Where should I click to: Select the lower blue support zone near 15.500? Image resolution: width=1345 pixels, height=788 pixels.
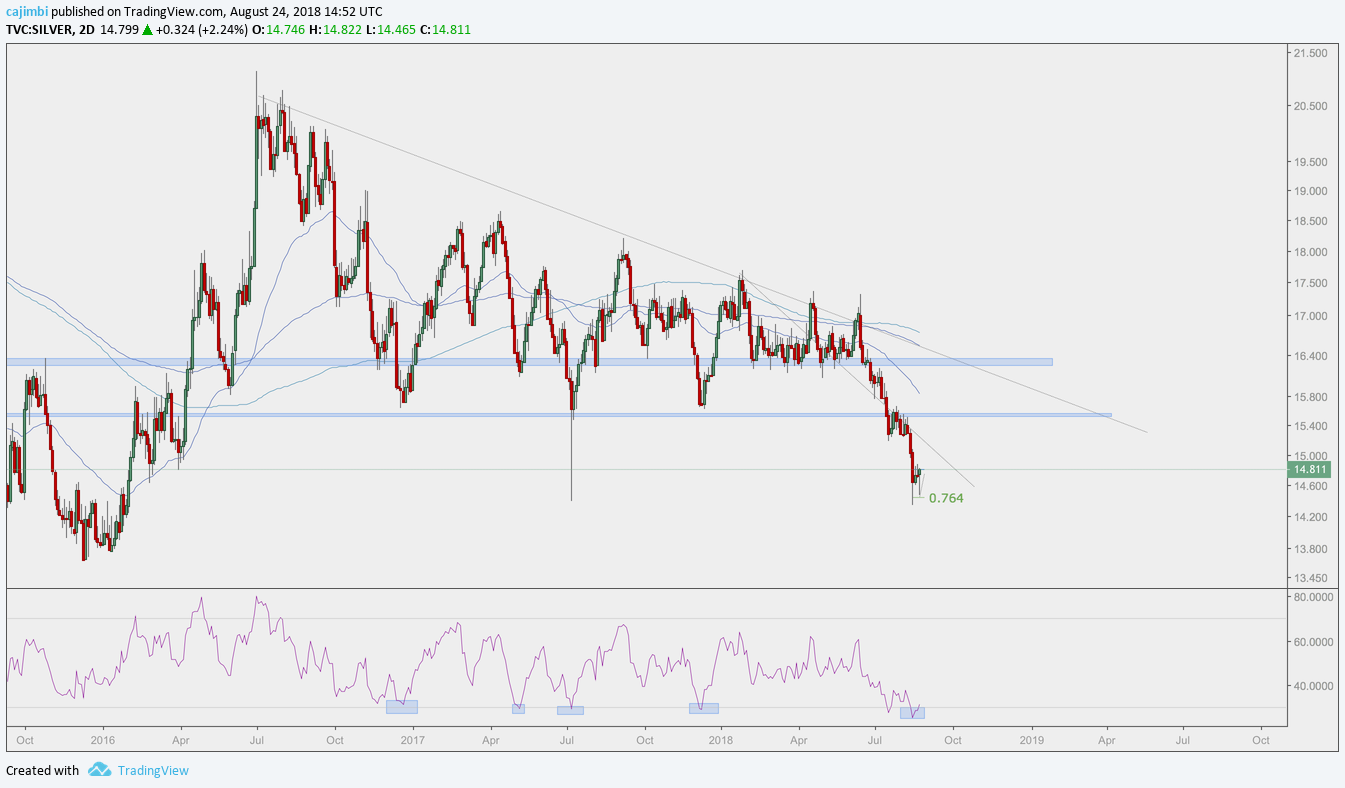tap(558, 415)
